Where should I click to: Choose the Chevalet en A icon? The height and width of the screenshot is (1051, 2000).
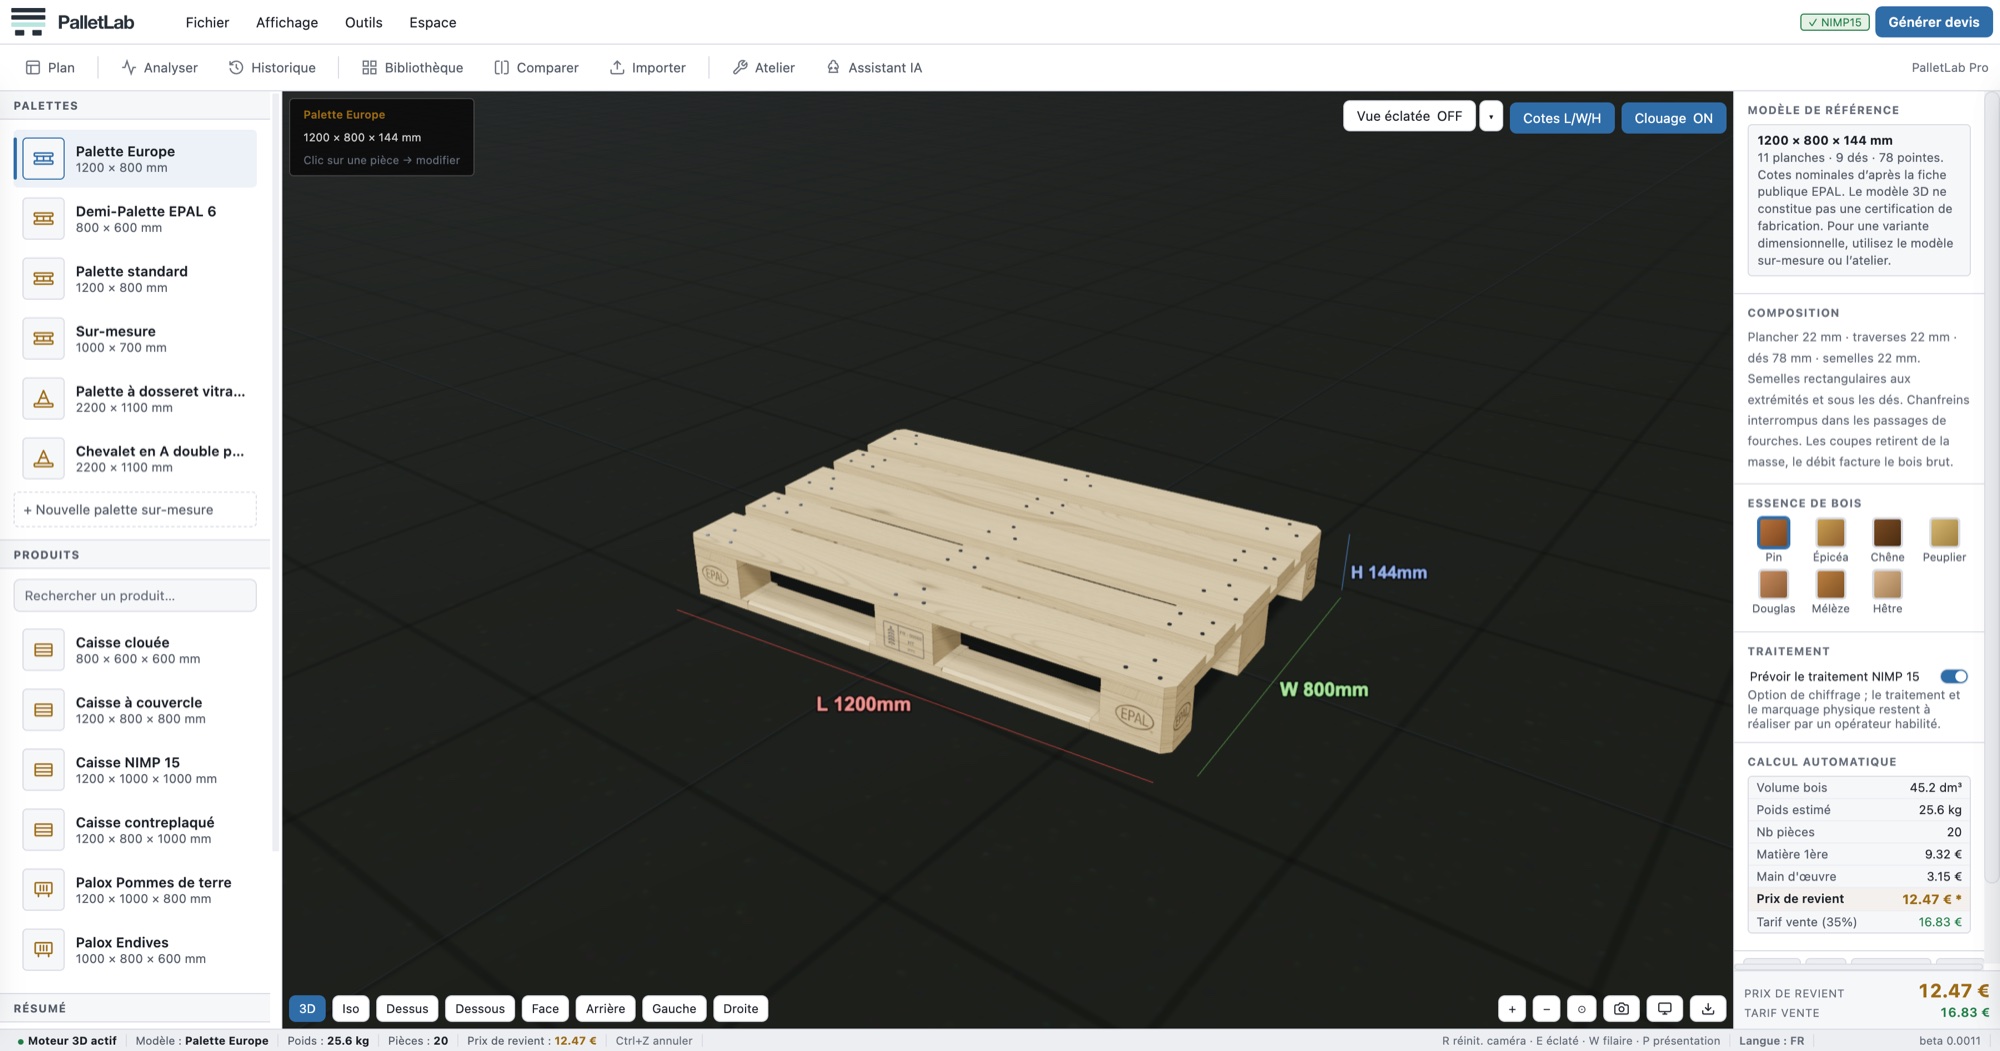tap(43, 458)
